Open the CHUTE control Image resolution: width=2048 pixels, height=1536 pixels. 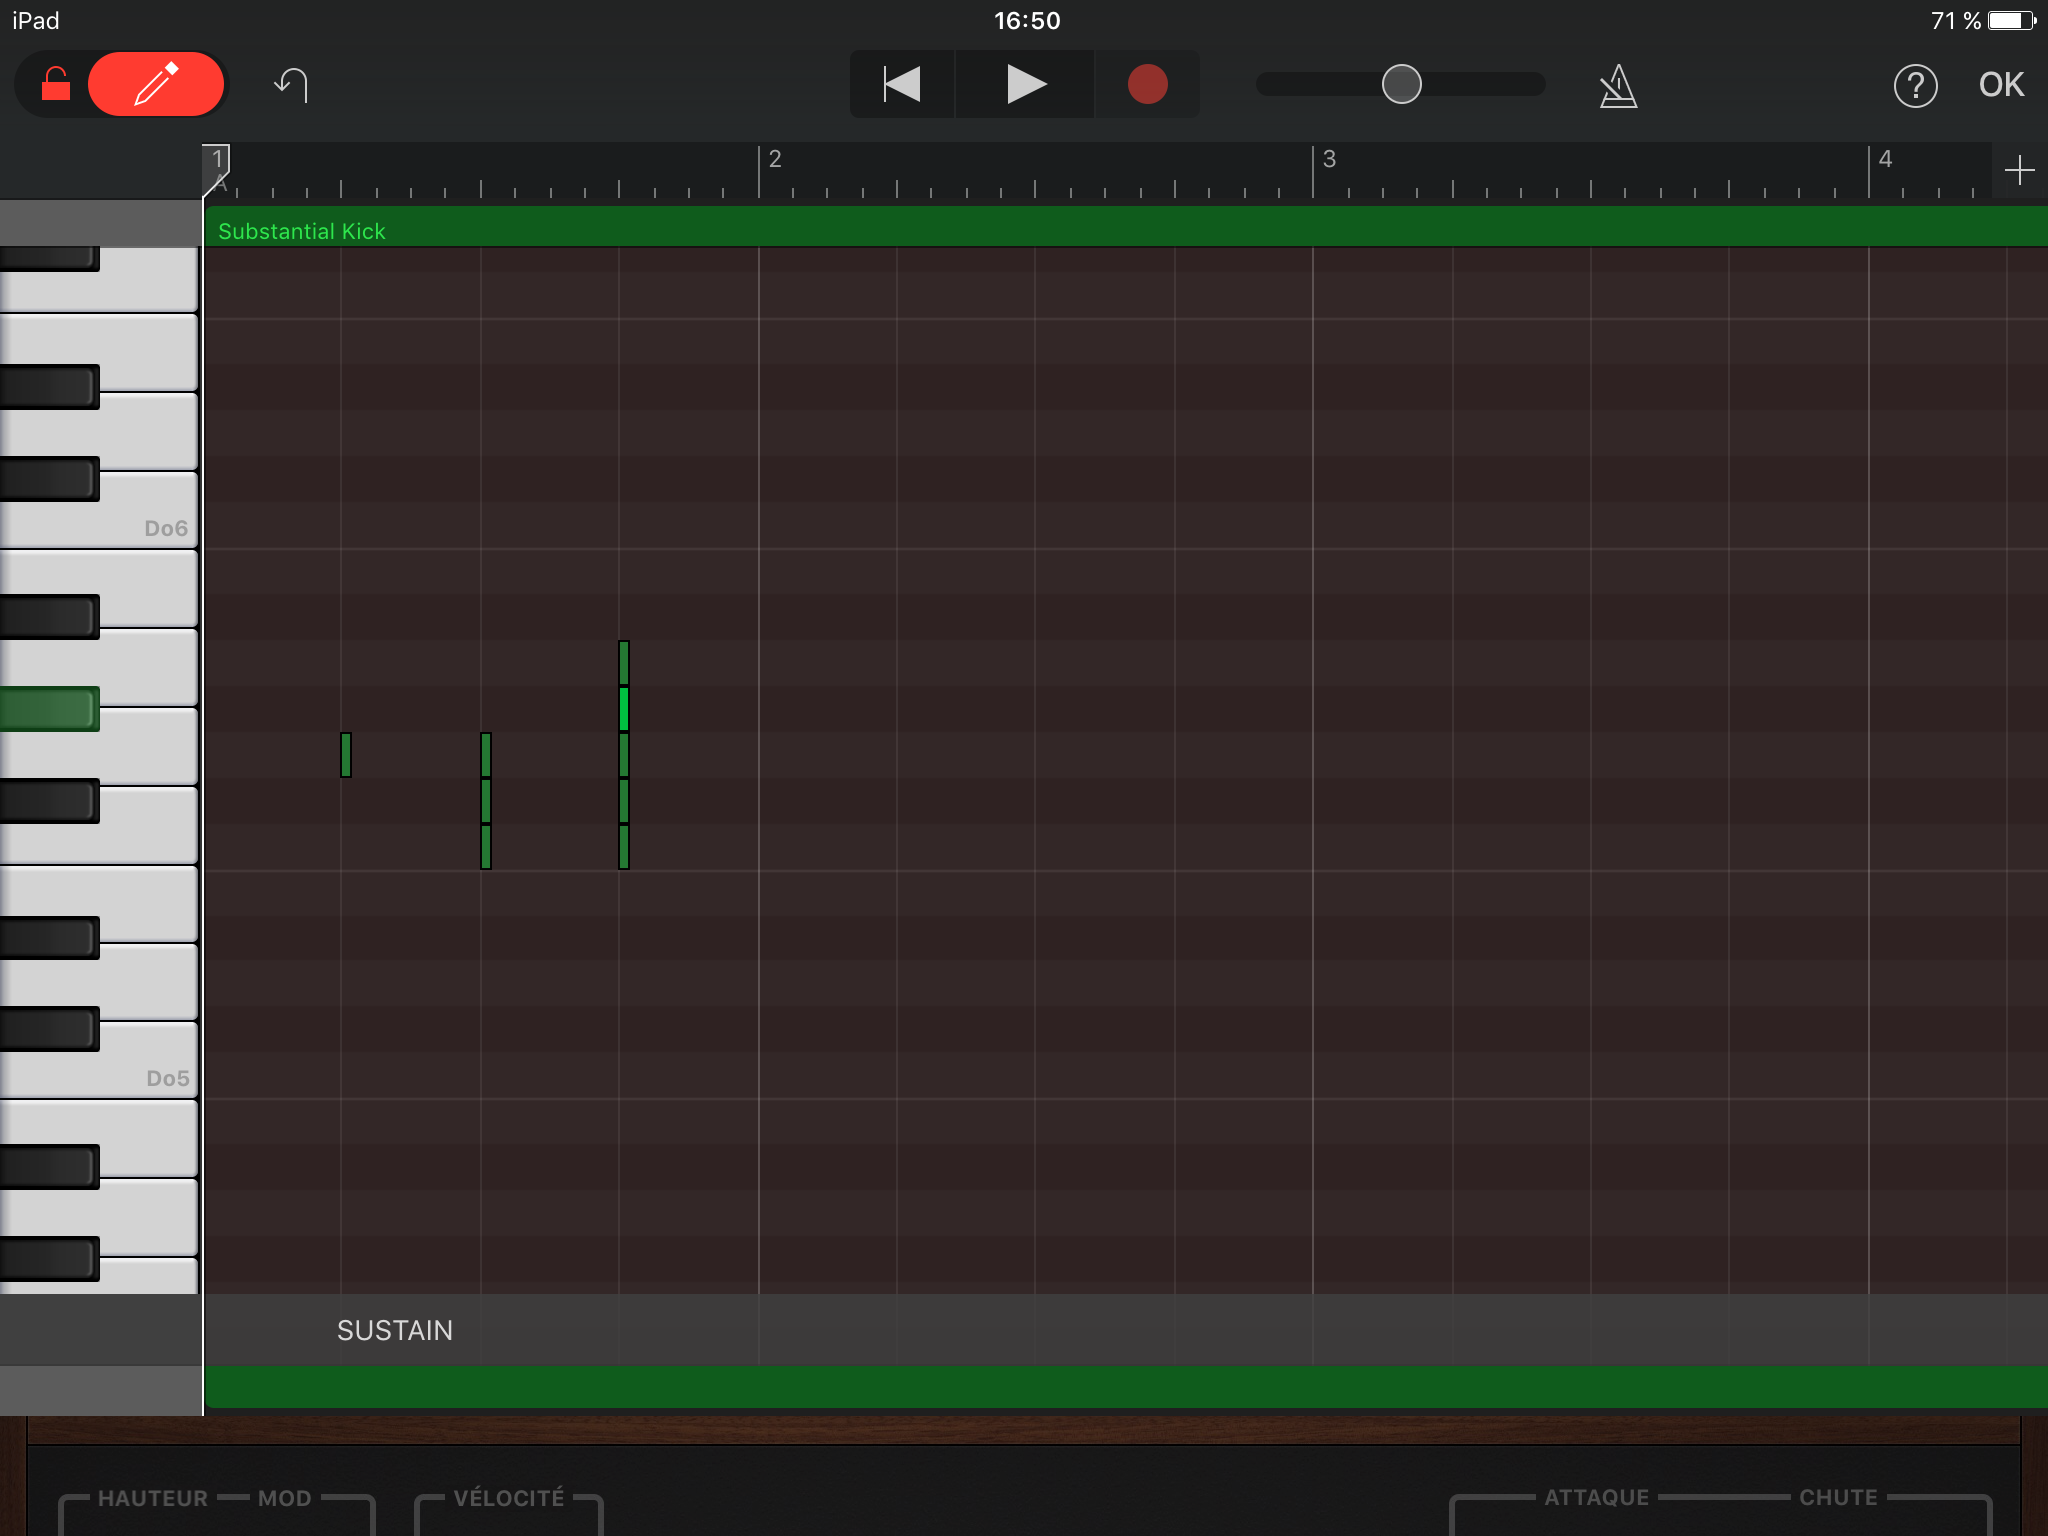[x=1838, y=1497]
